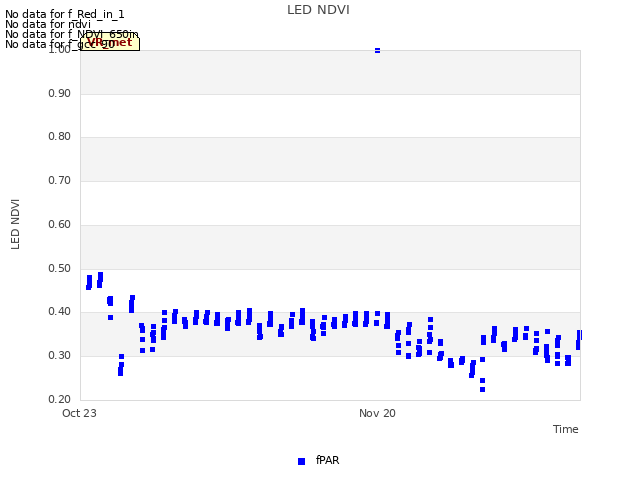Click the 'No data for f_Red_in_1' message
This screenshot has width=640, height=480.
coord(64,14)
